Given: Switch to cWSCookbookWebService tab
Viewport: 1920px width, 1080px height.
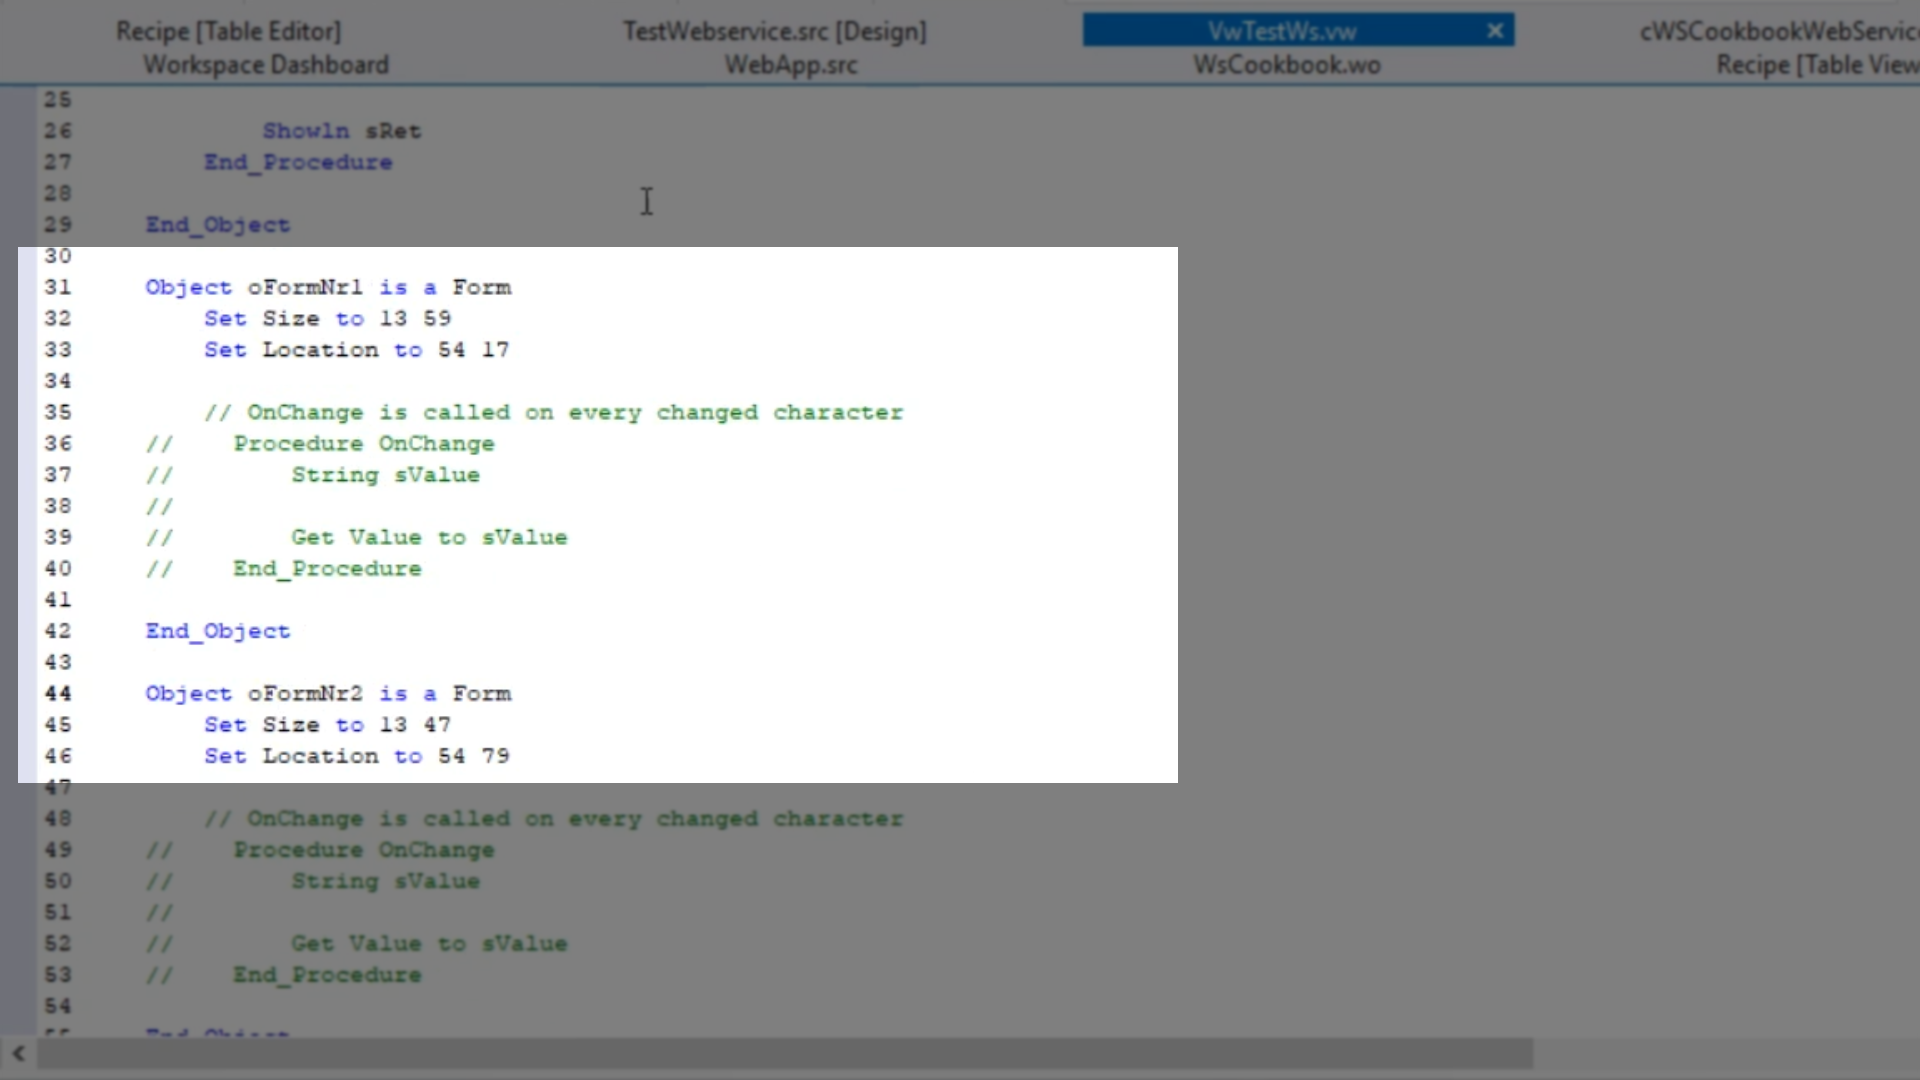Looking at the screenshot, I should pos(1778,31).
